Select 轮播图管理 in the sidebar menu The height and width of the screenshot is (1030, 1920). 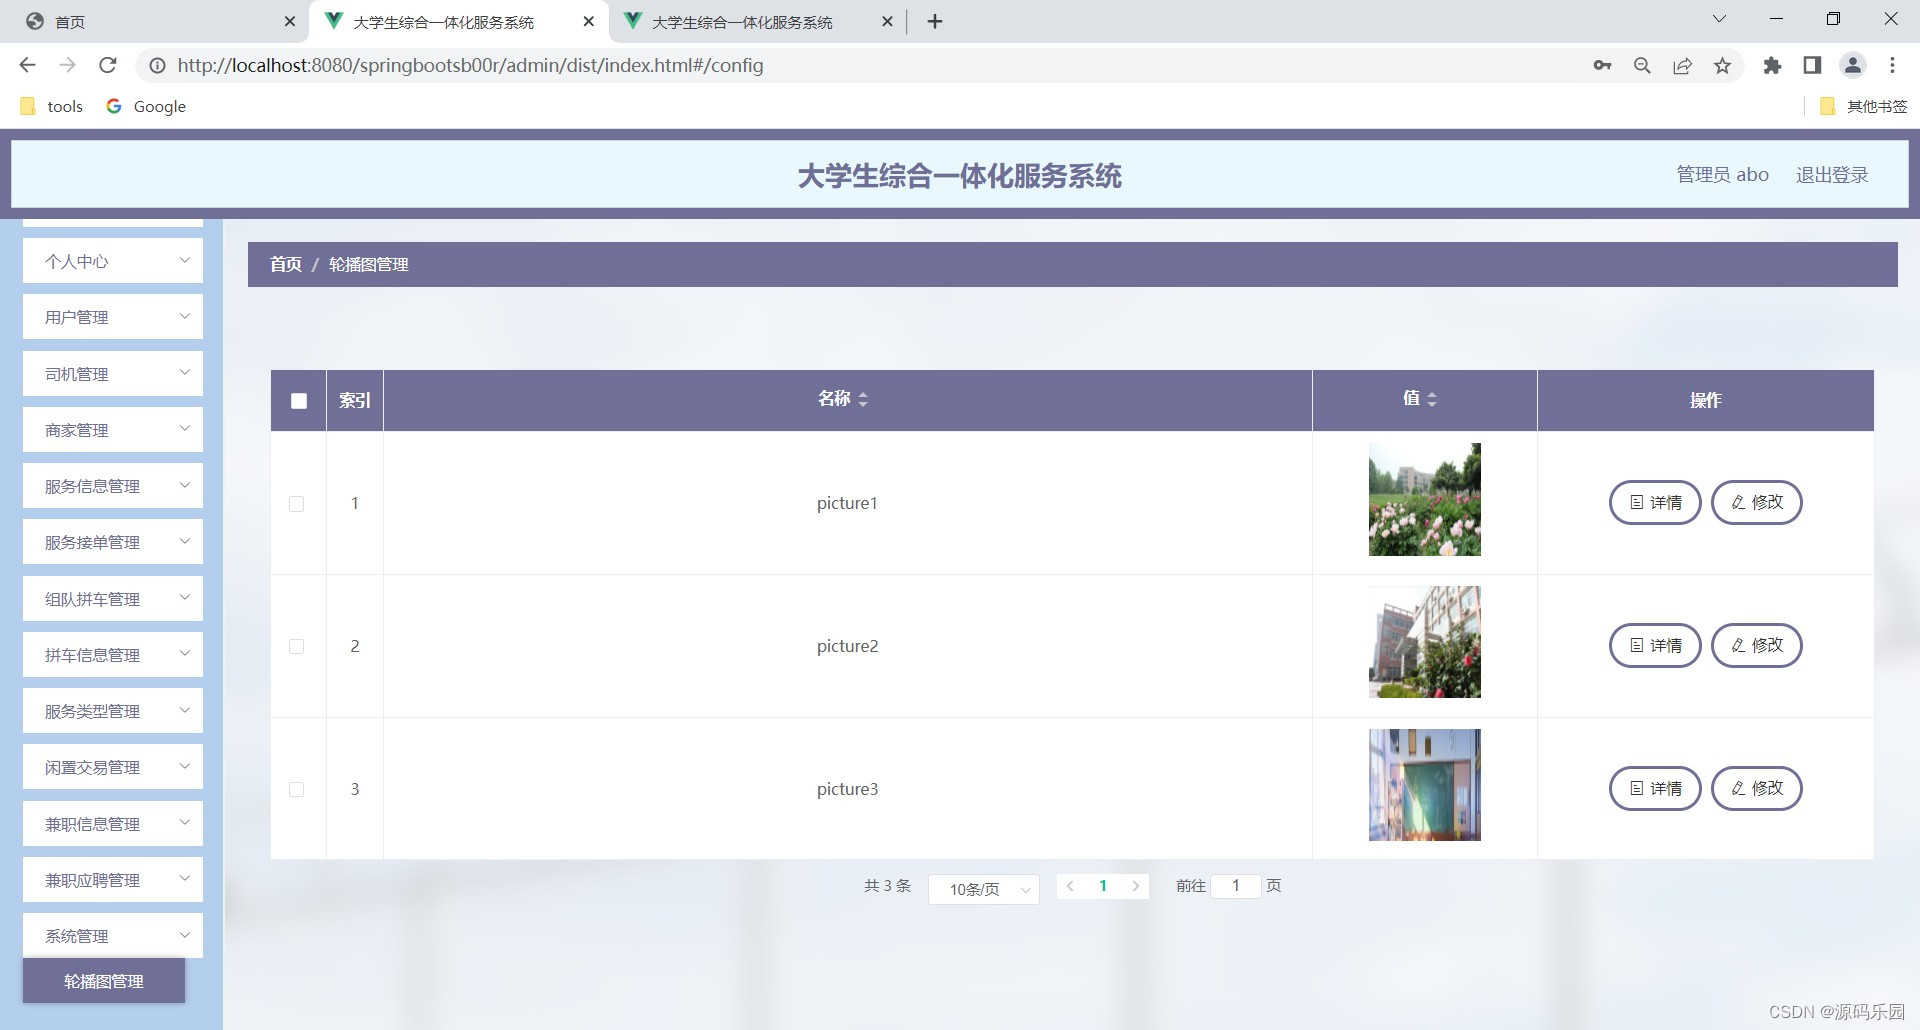pos(103,981)
